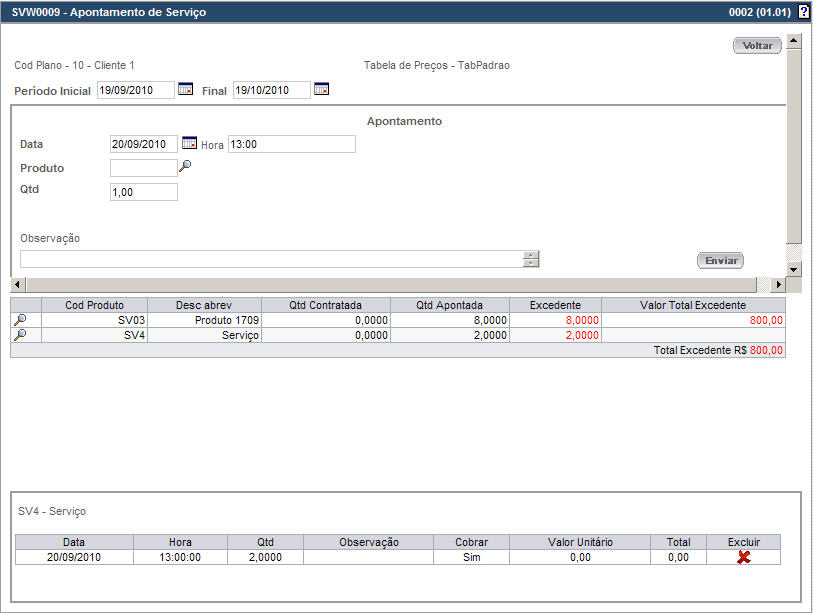Click the Produto code input box
Screen dimensions: 813x613
coord(143,168)
